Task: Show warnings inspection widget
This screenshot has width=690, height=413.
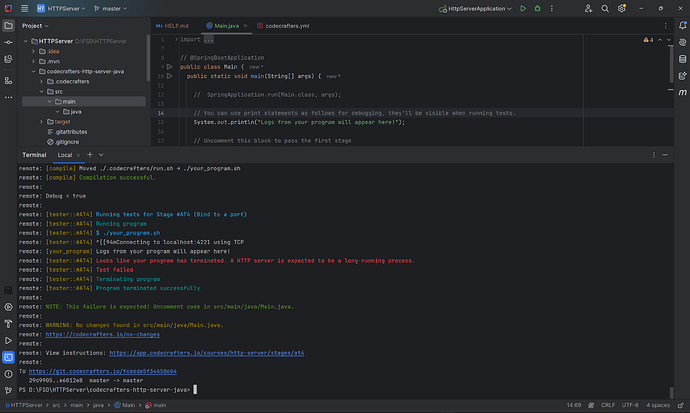Action: pos(649,40)
